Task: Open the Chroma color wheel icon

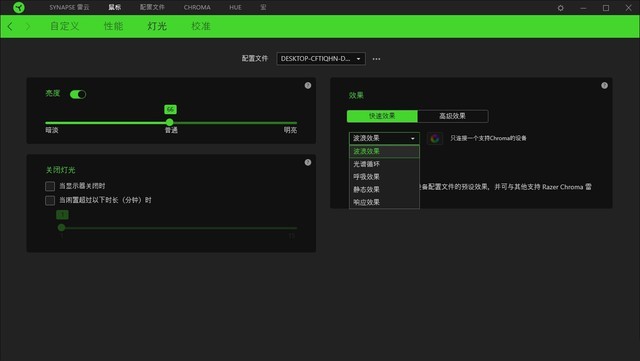Action: point(435,138)
